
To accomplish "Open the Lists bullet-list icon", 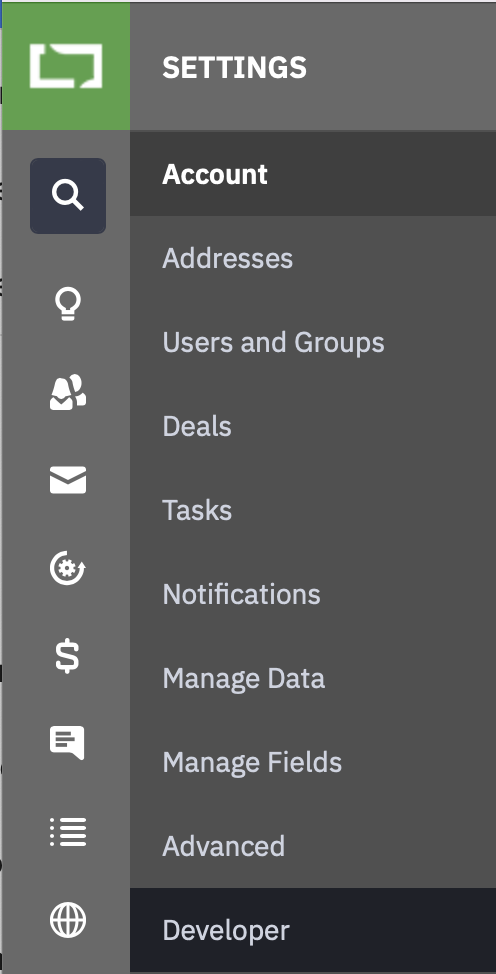I will (68, 832).
